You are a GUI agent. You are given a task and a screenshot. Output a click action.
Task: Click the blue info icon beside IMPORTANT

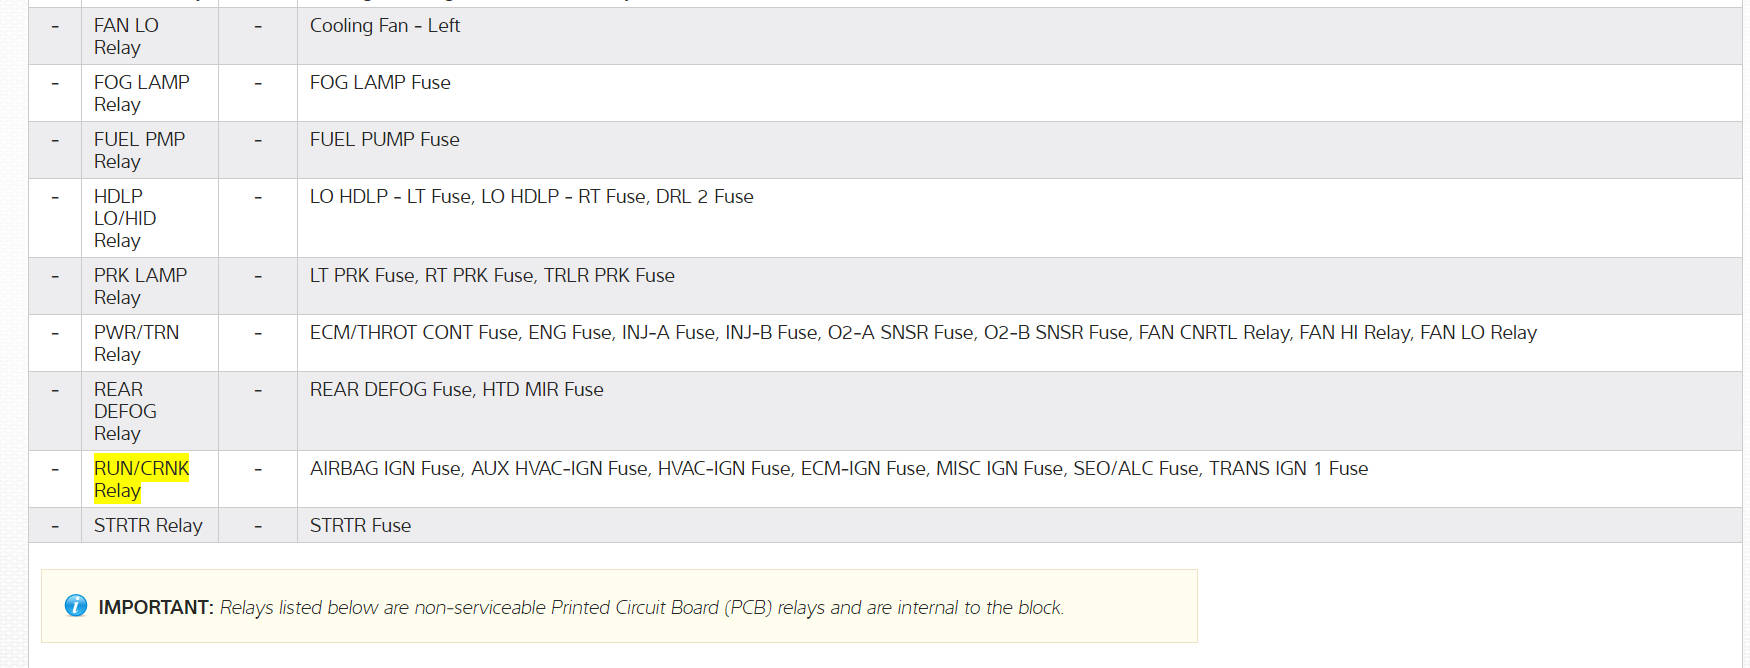pos(76,605)
